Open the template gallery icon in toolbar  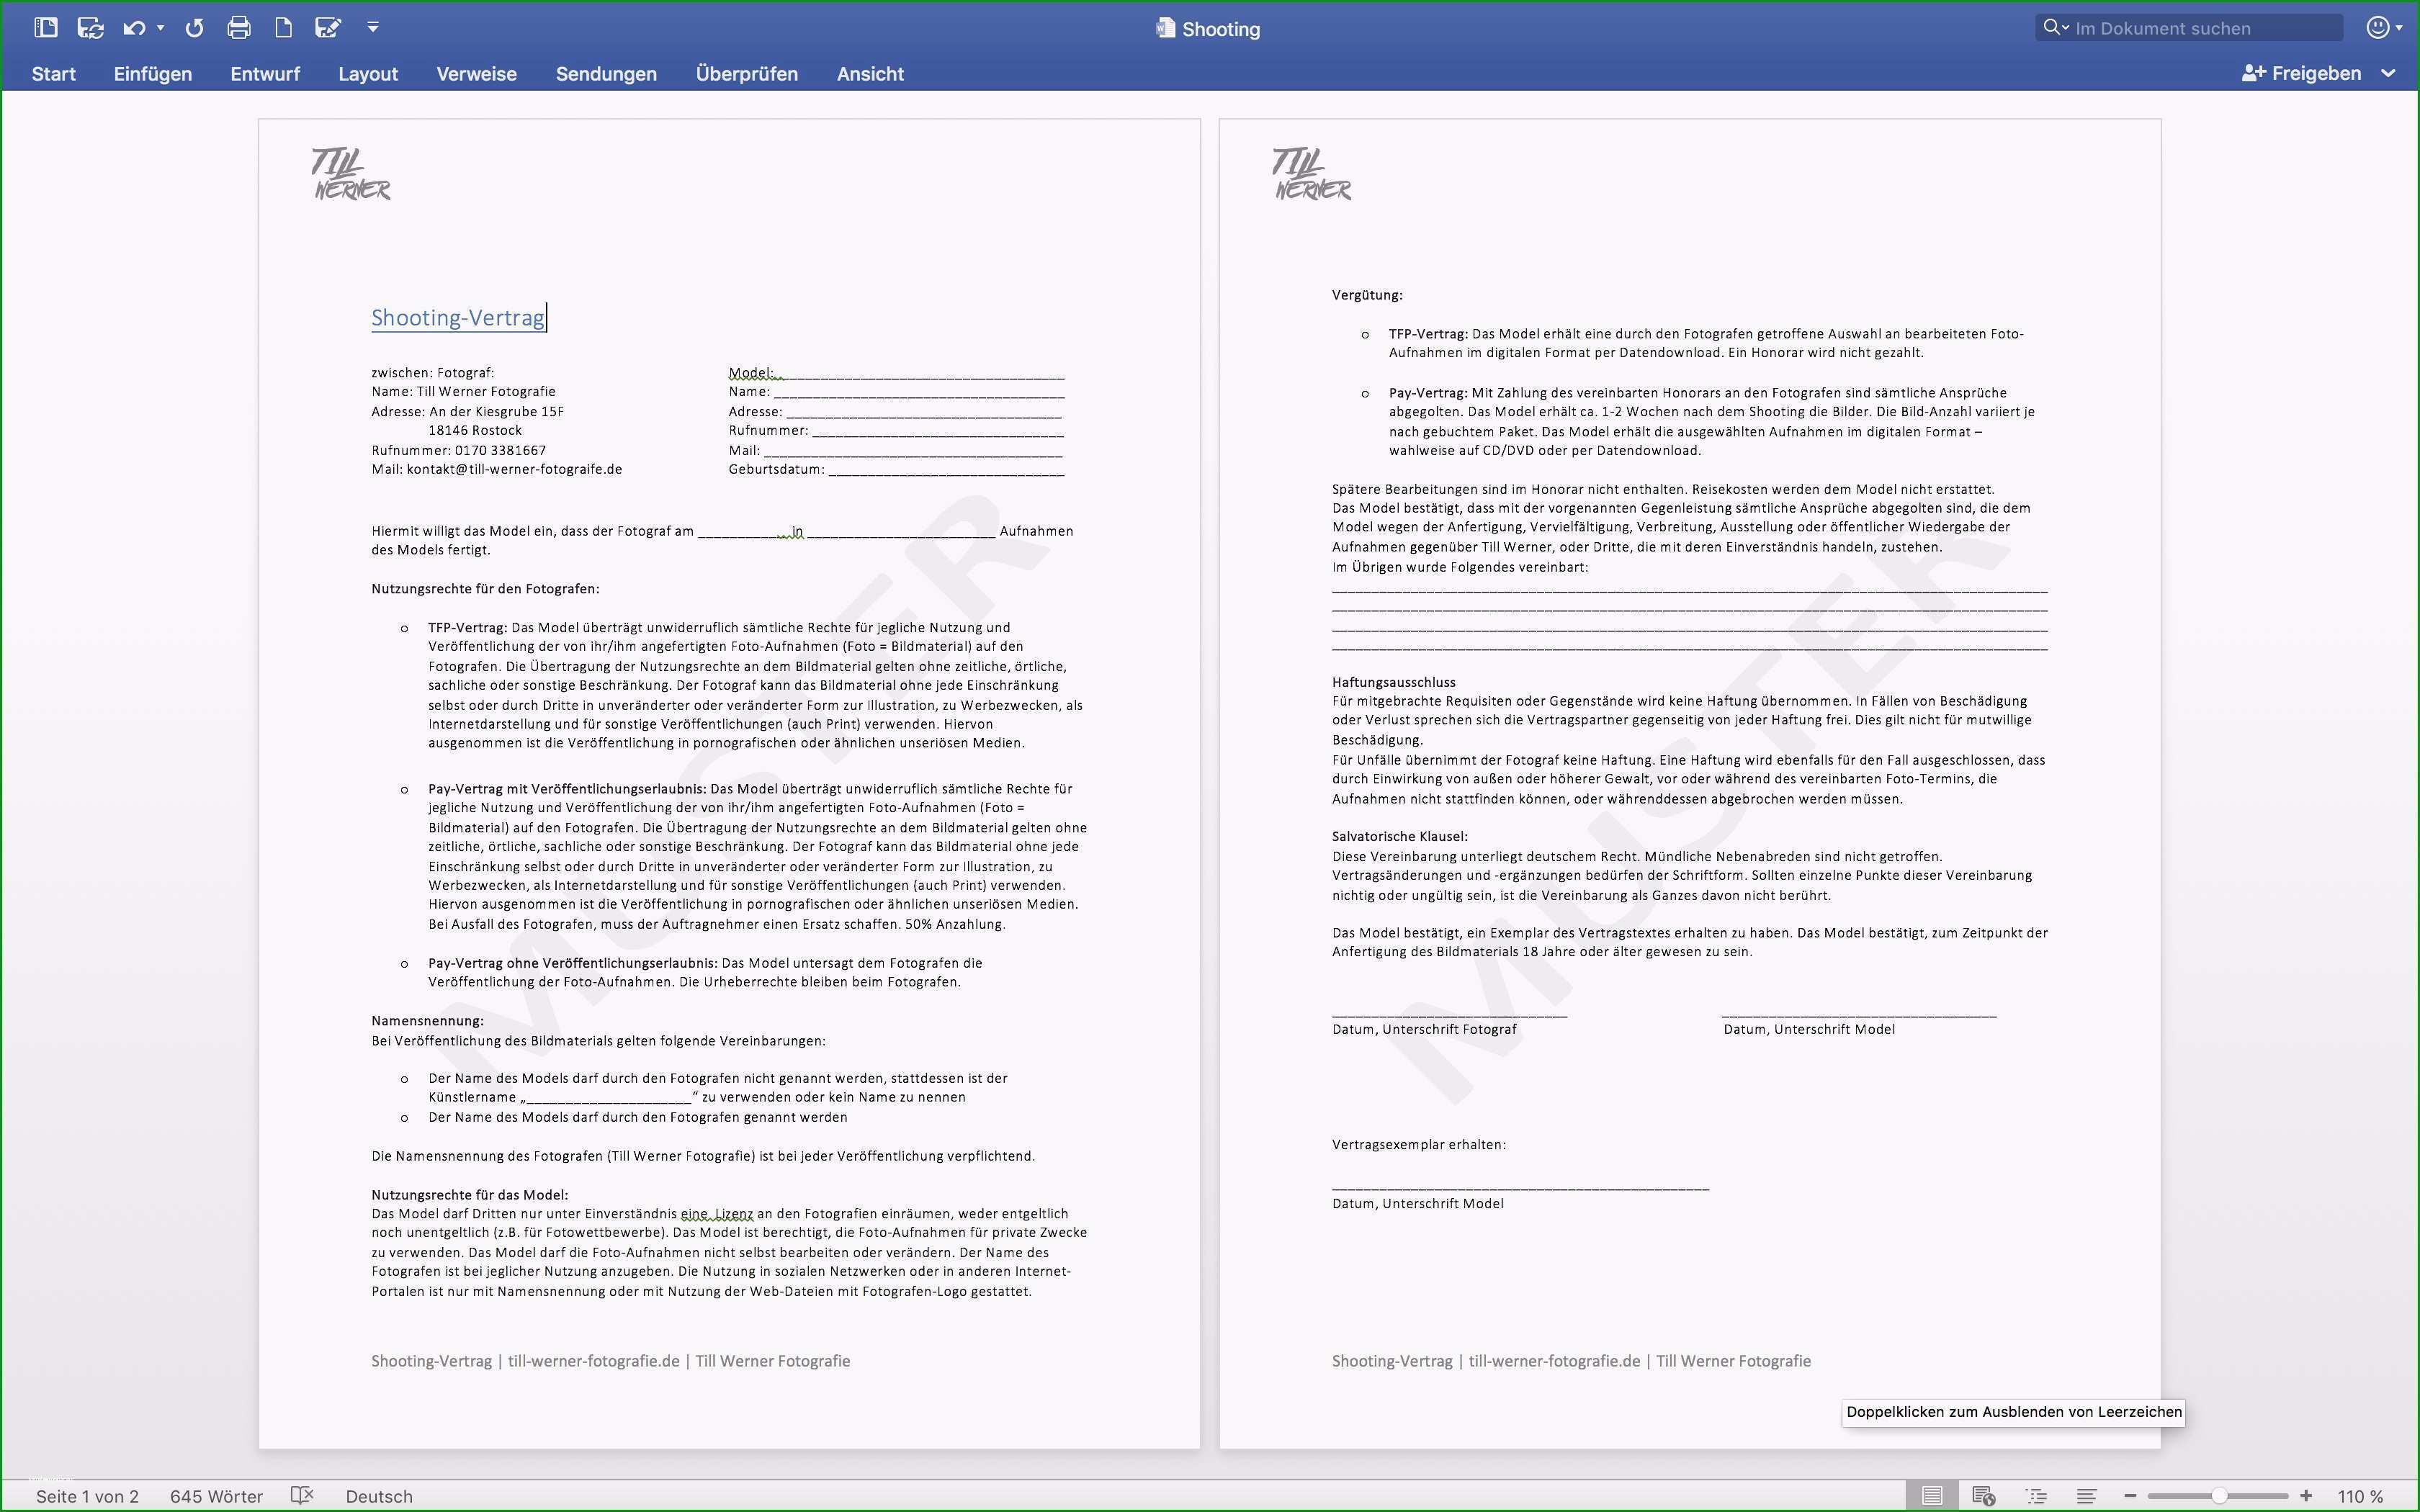45,28
